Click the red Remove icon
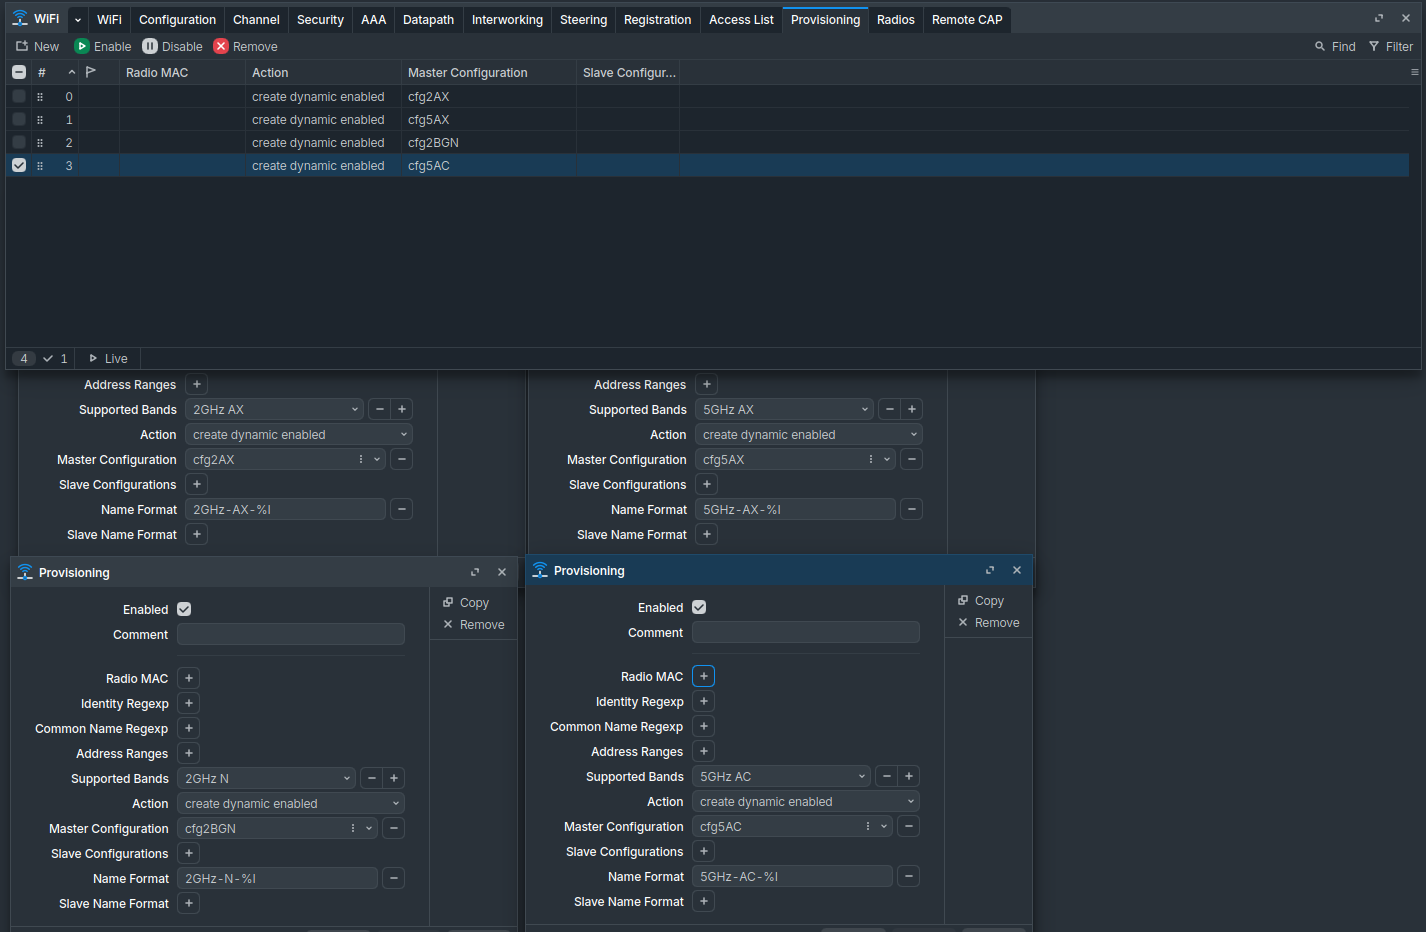 tap(221, 47)
